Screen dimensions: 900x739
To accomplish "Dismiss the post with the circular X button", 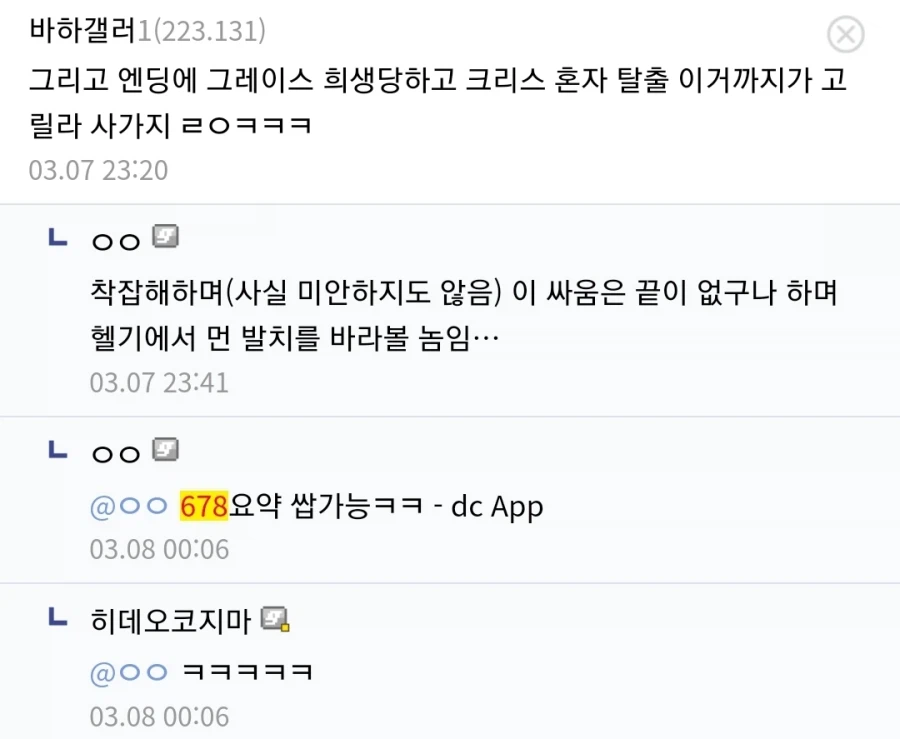I will point(846,34).
